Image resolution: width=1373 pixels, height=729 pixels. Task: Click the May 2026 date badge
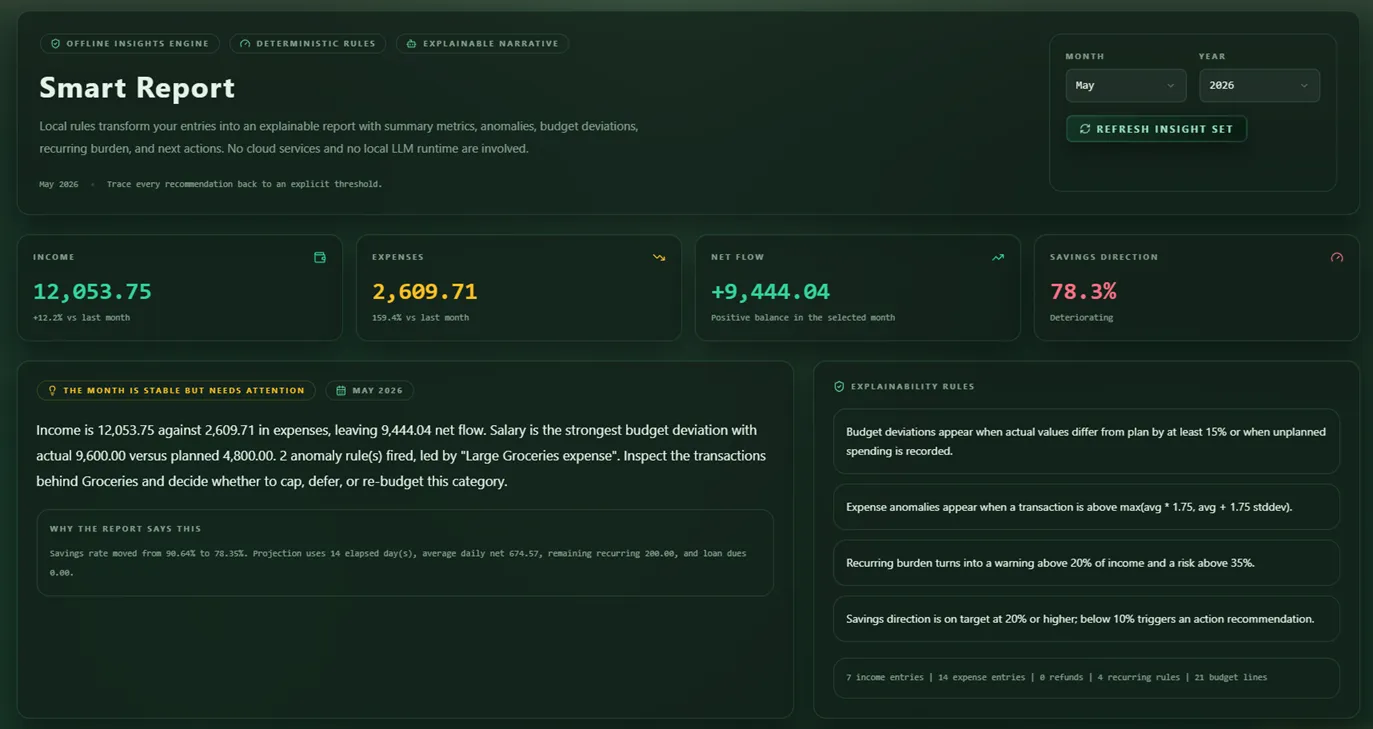[x=370, y=391]
